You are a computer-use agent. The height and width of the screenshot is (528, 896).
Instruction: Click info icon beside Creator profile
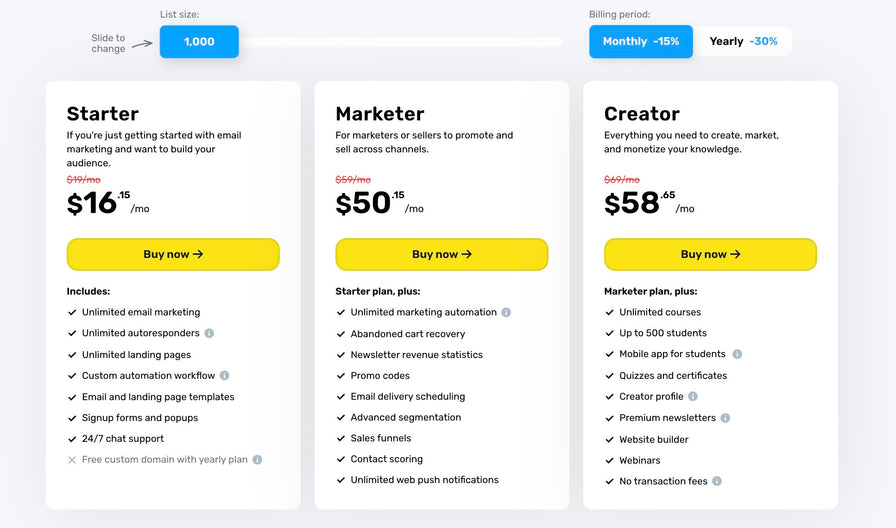[693, 397]
